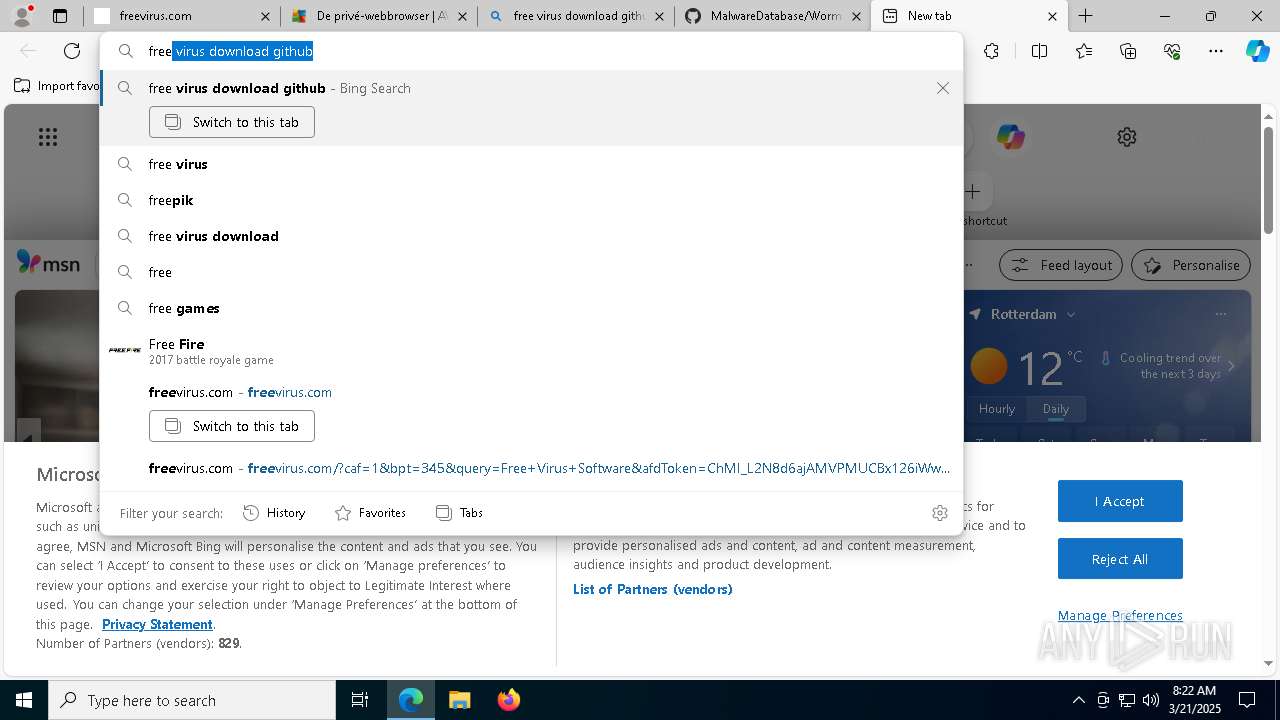Switch to De privé-webbrowser tab

[379, 16]
